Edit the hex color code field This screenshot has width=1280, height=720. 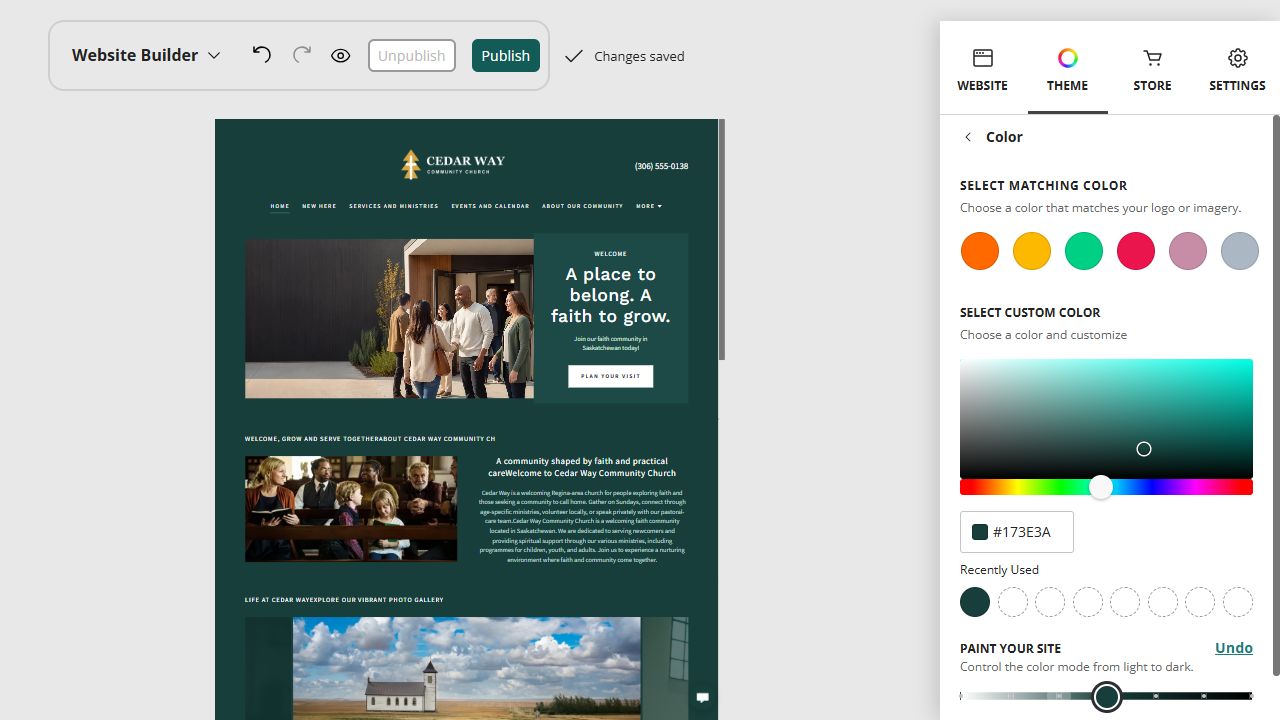1017,532
